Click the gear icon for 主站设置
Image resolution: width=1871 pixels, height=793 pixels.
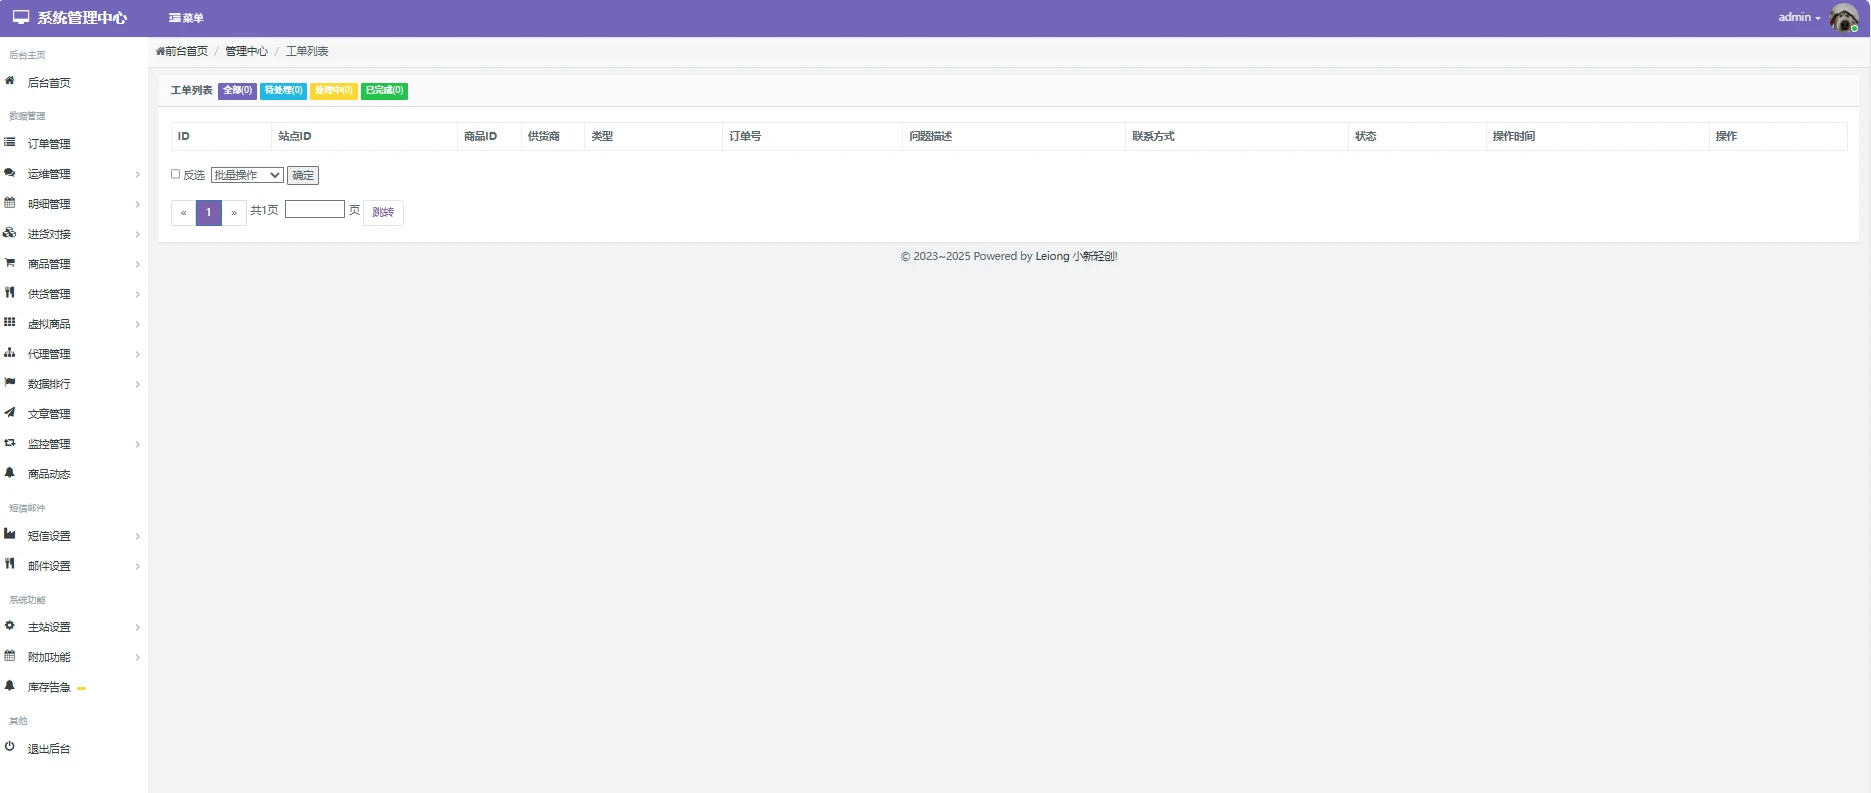point(10,626)
